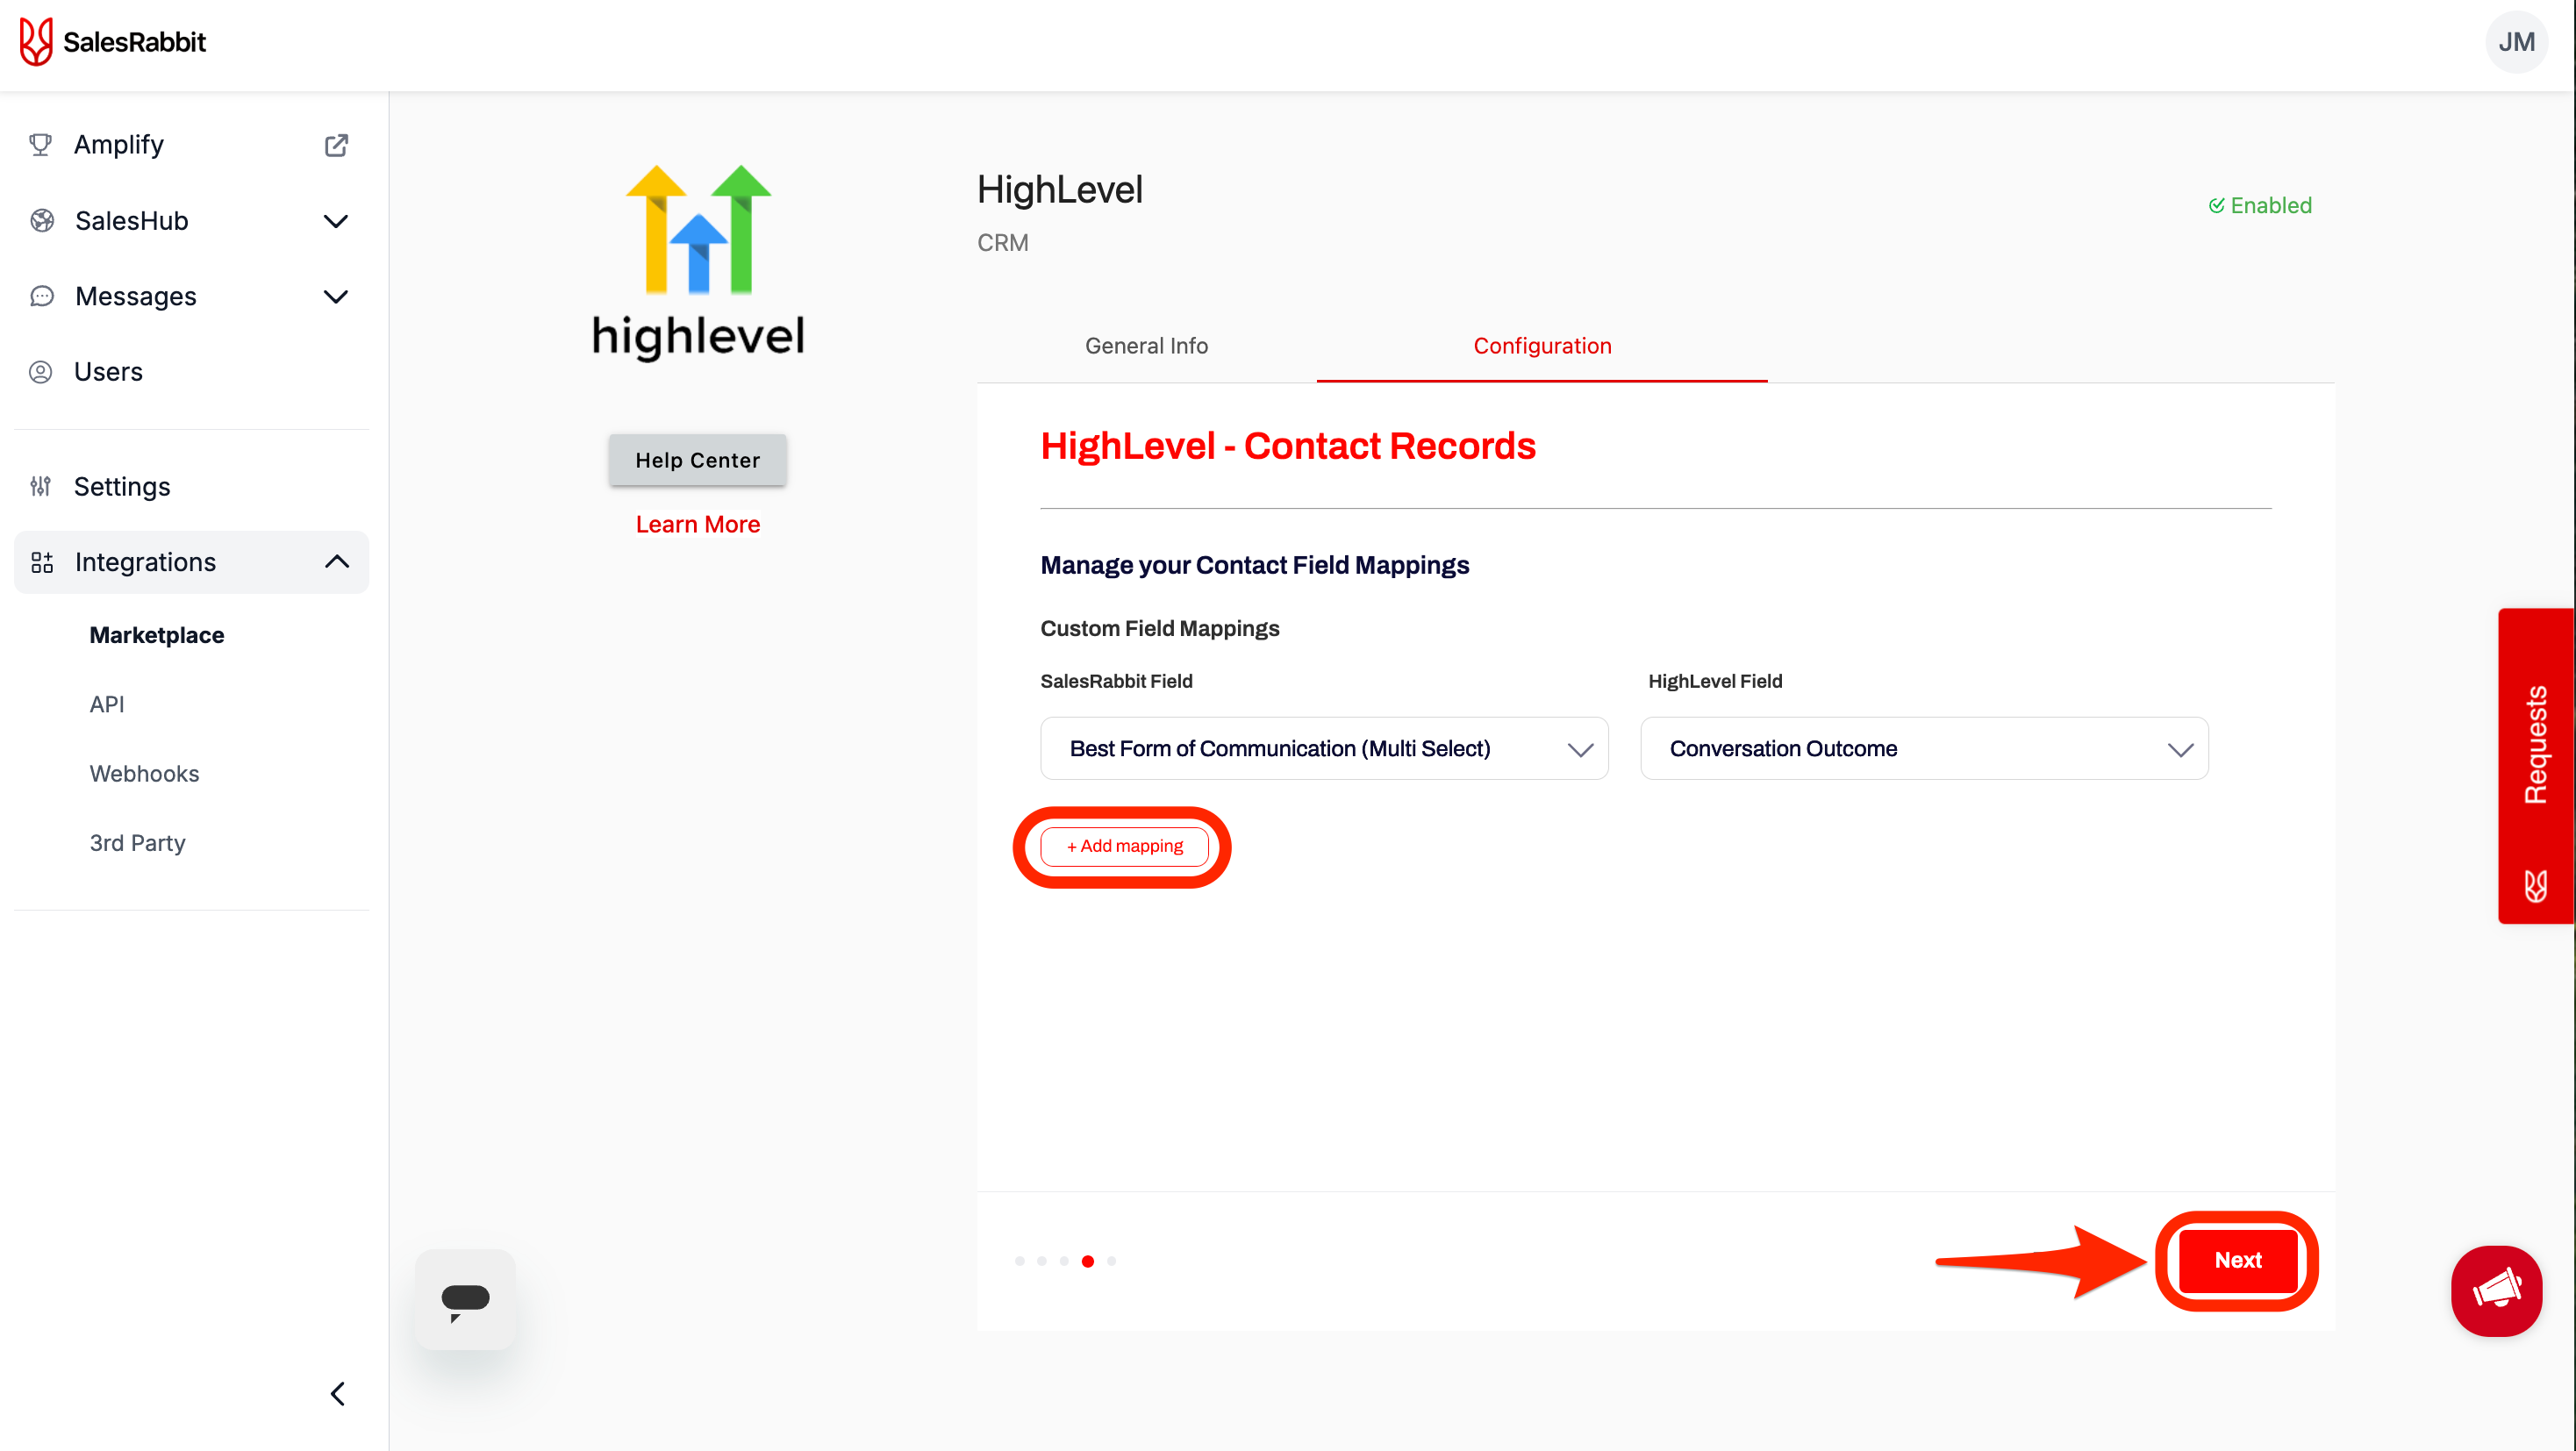Open the chat bubble widget
The height and width of the screenshot is (1451, 2576).
[x=465, y=1299]
